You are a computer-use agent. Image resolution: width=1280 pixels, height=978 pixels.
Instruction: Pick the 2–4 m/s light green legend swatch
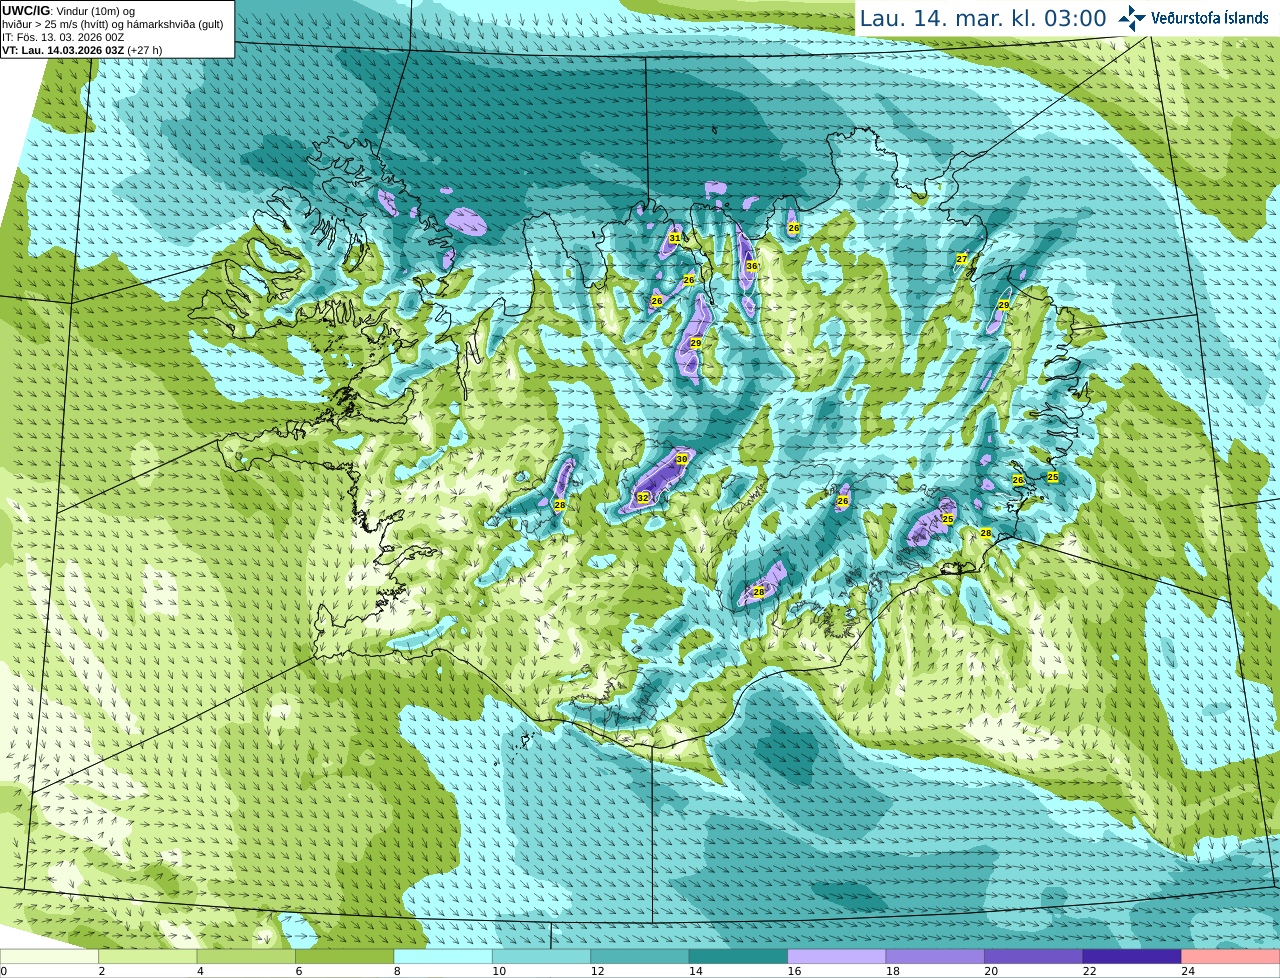tap(148, 957)
